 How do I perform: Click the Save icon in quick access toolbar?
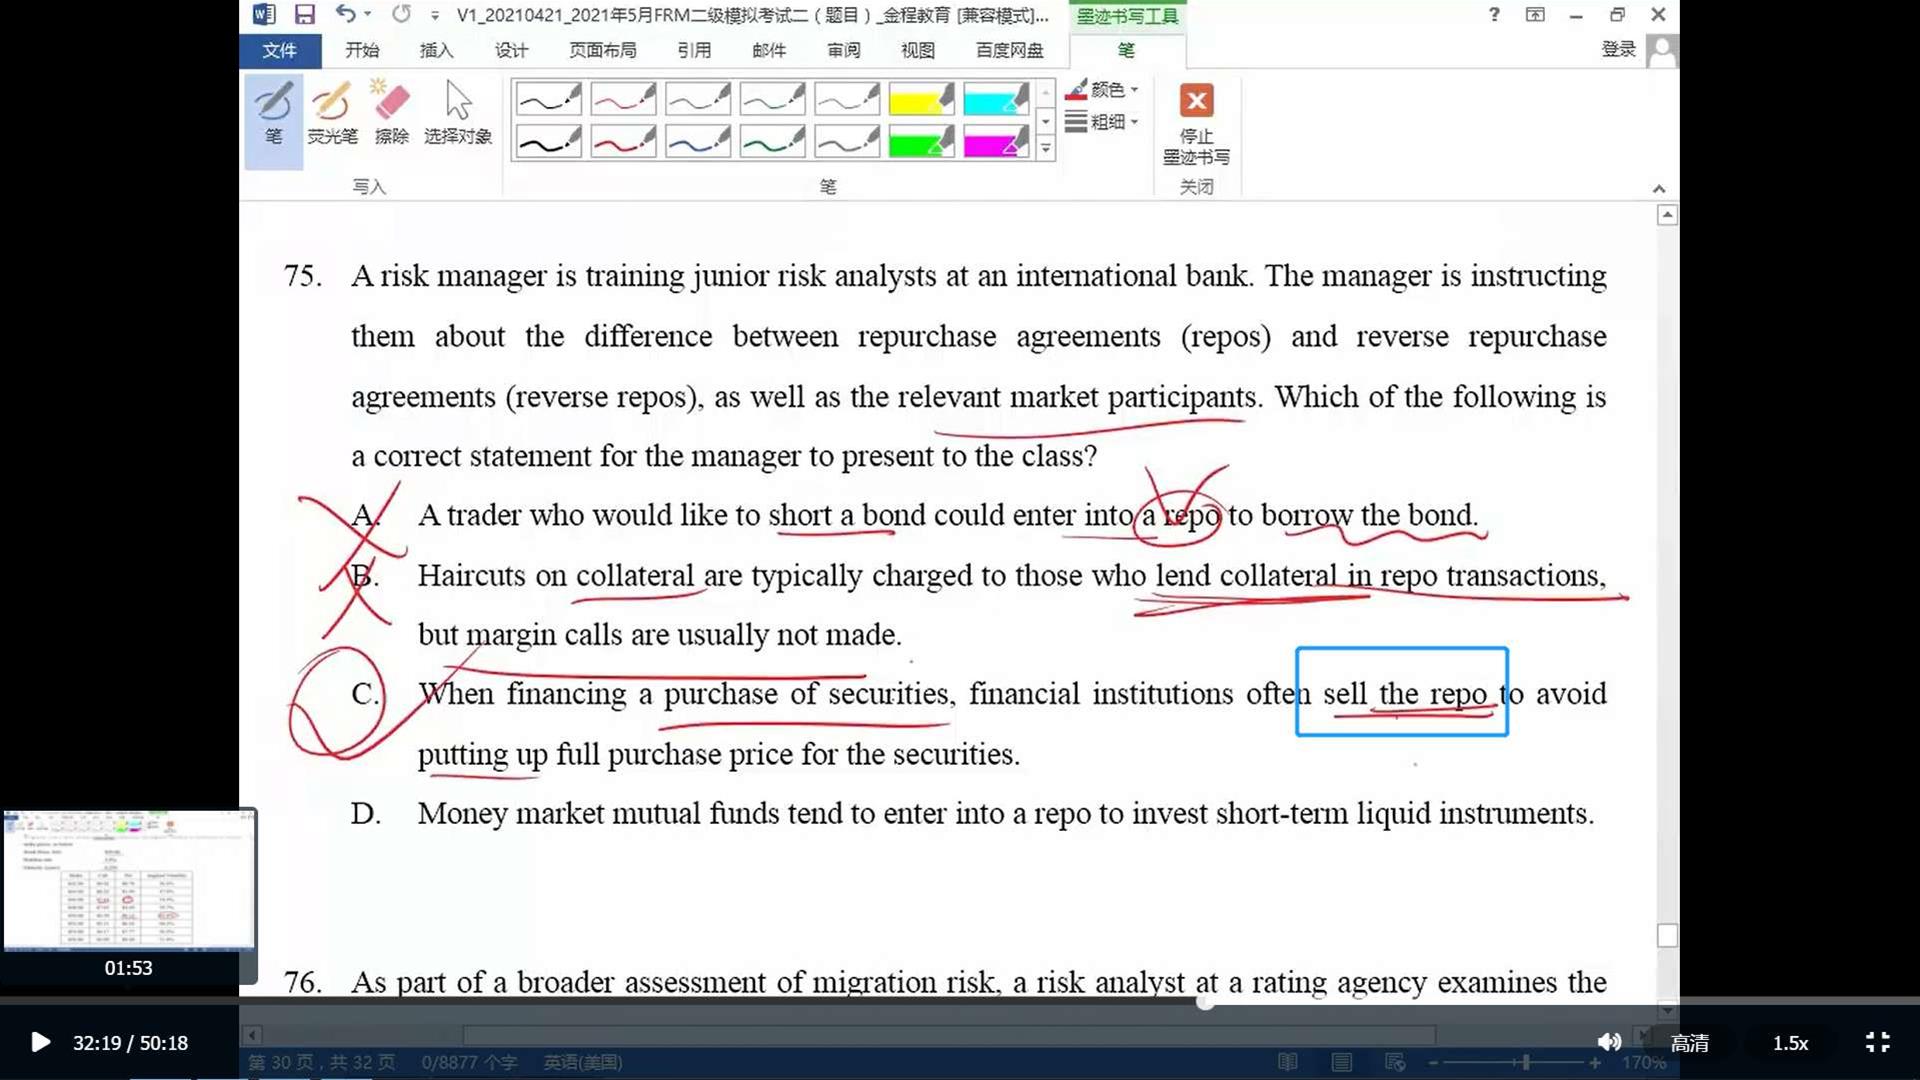click(x=304, y=14)
